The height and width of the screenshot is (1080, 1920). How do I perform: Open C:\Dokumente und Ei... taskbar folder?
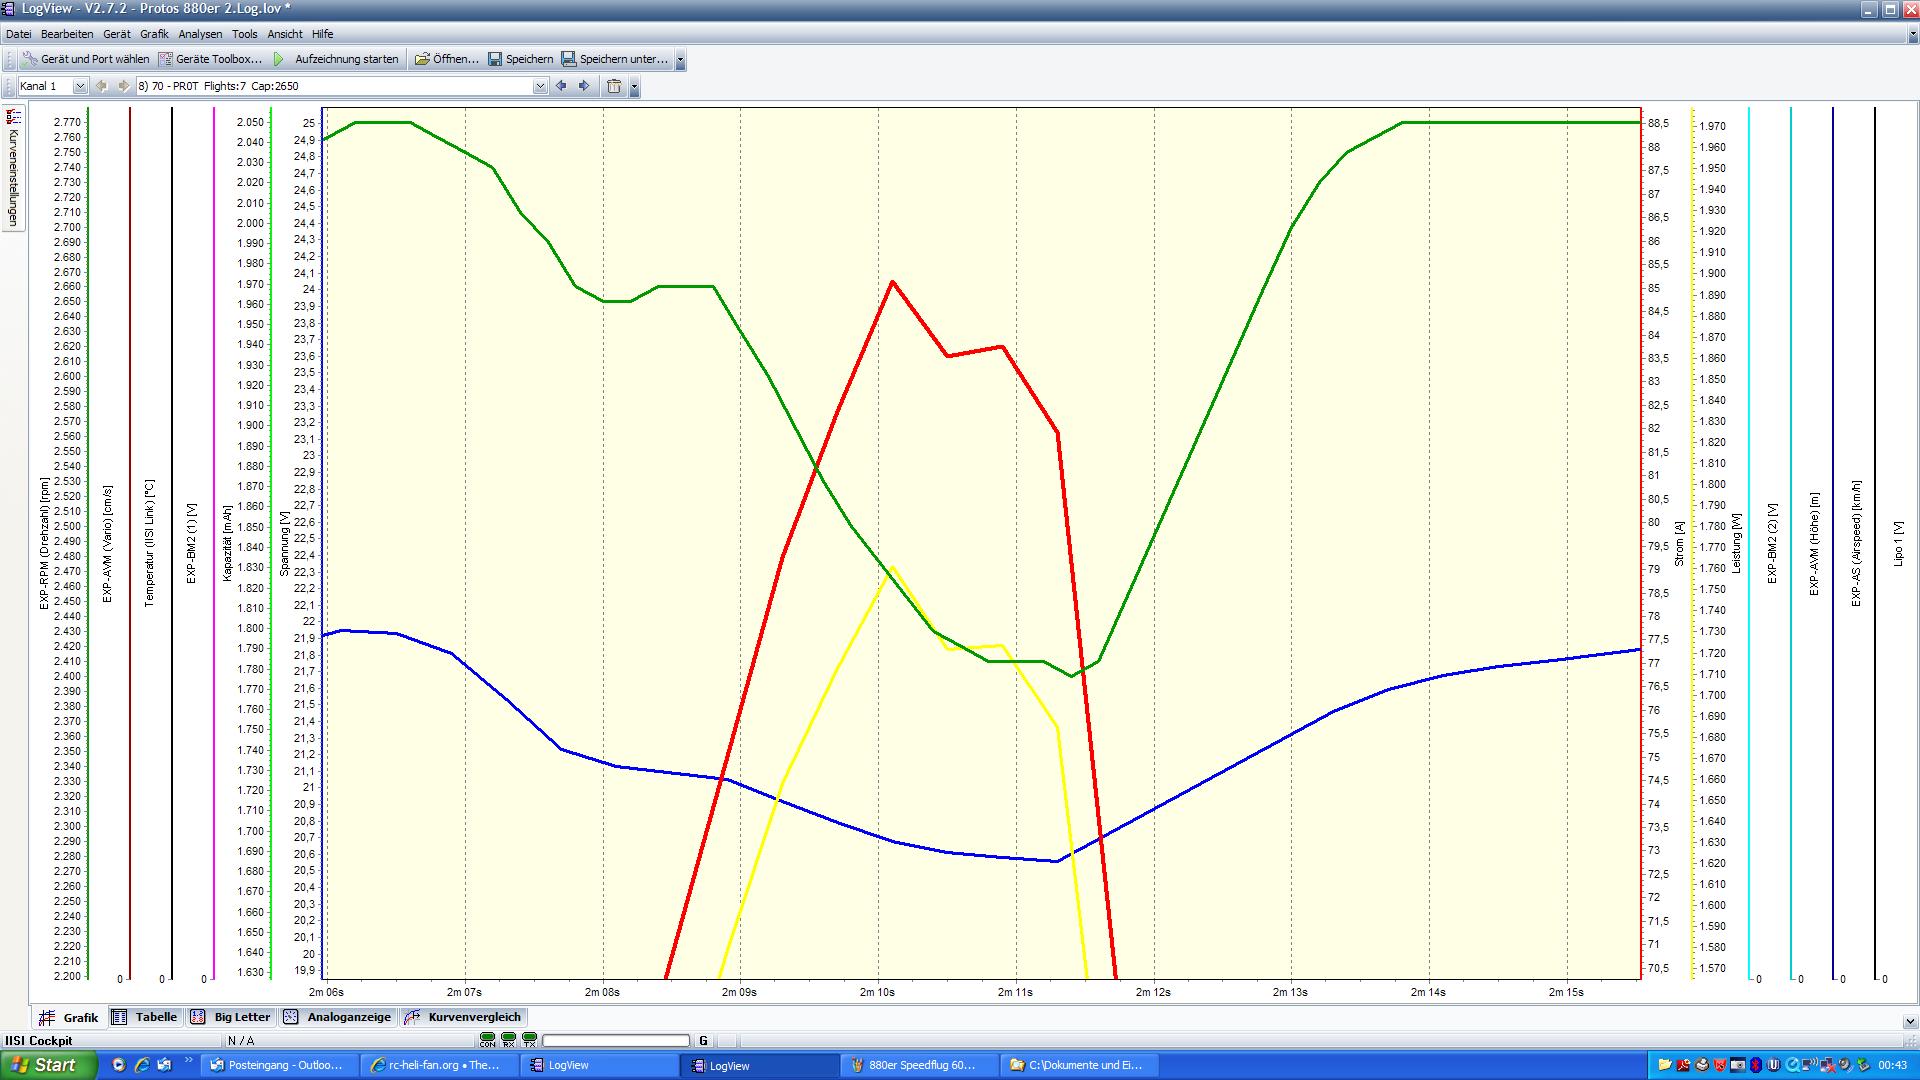click(1079, 1065)
